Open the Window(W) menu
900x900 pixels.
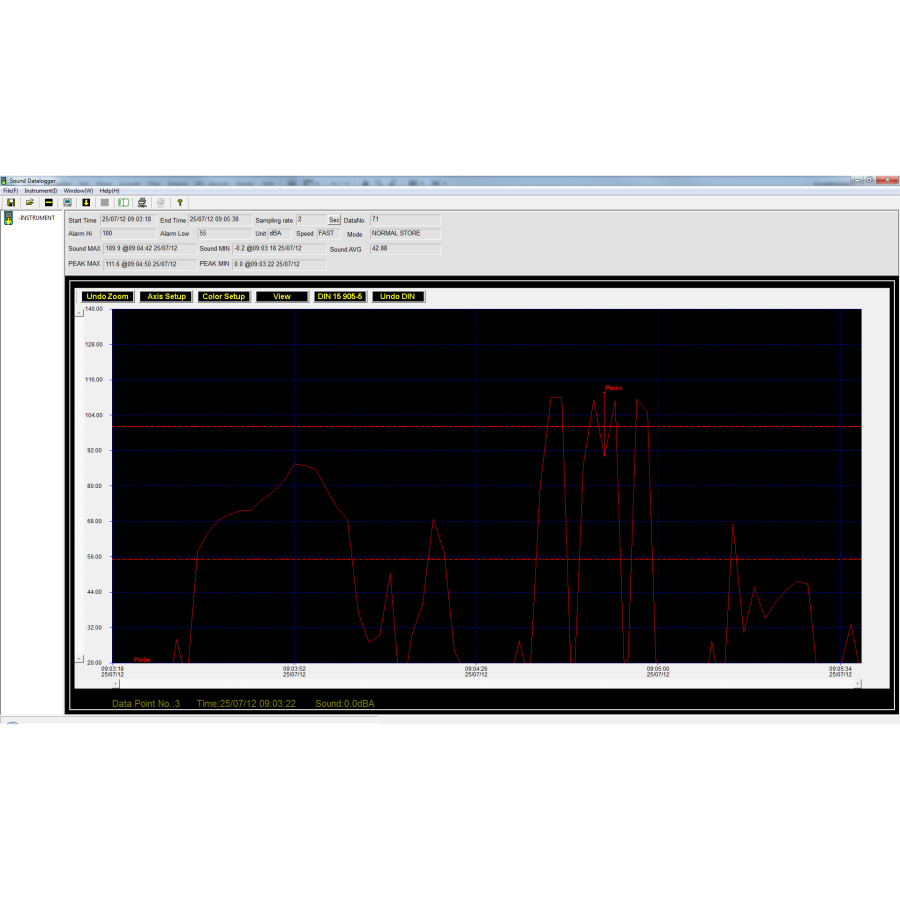(x=78, y=190)
